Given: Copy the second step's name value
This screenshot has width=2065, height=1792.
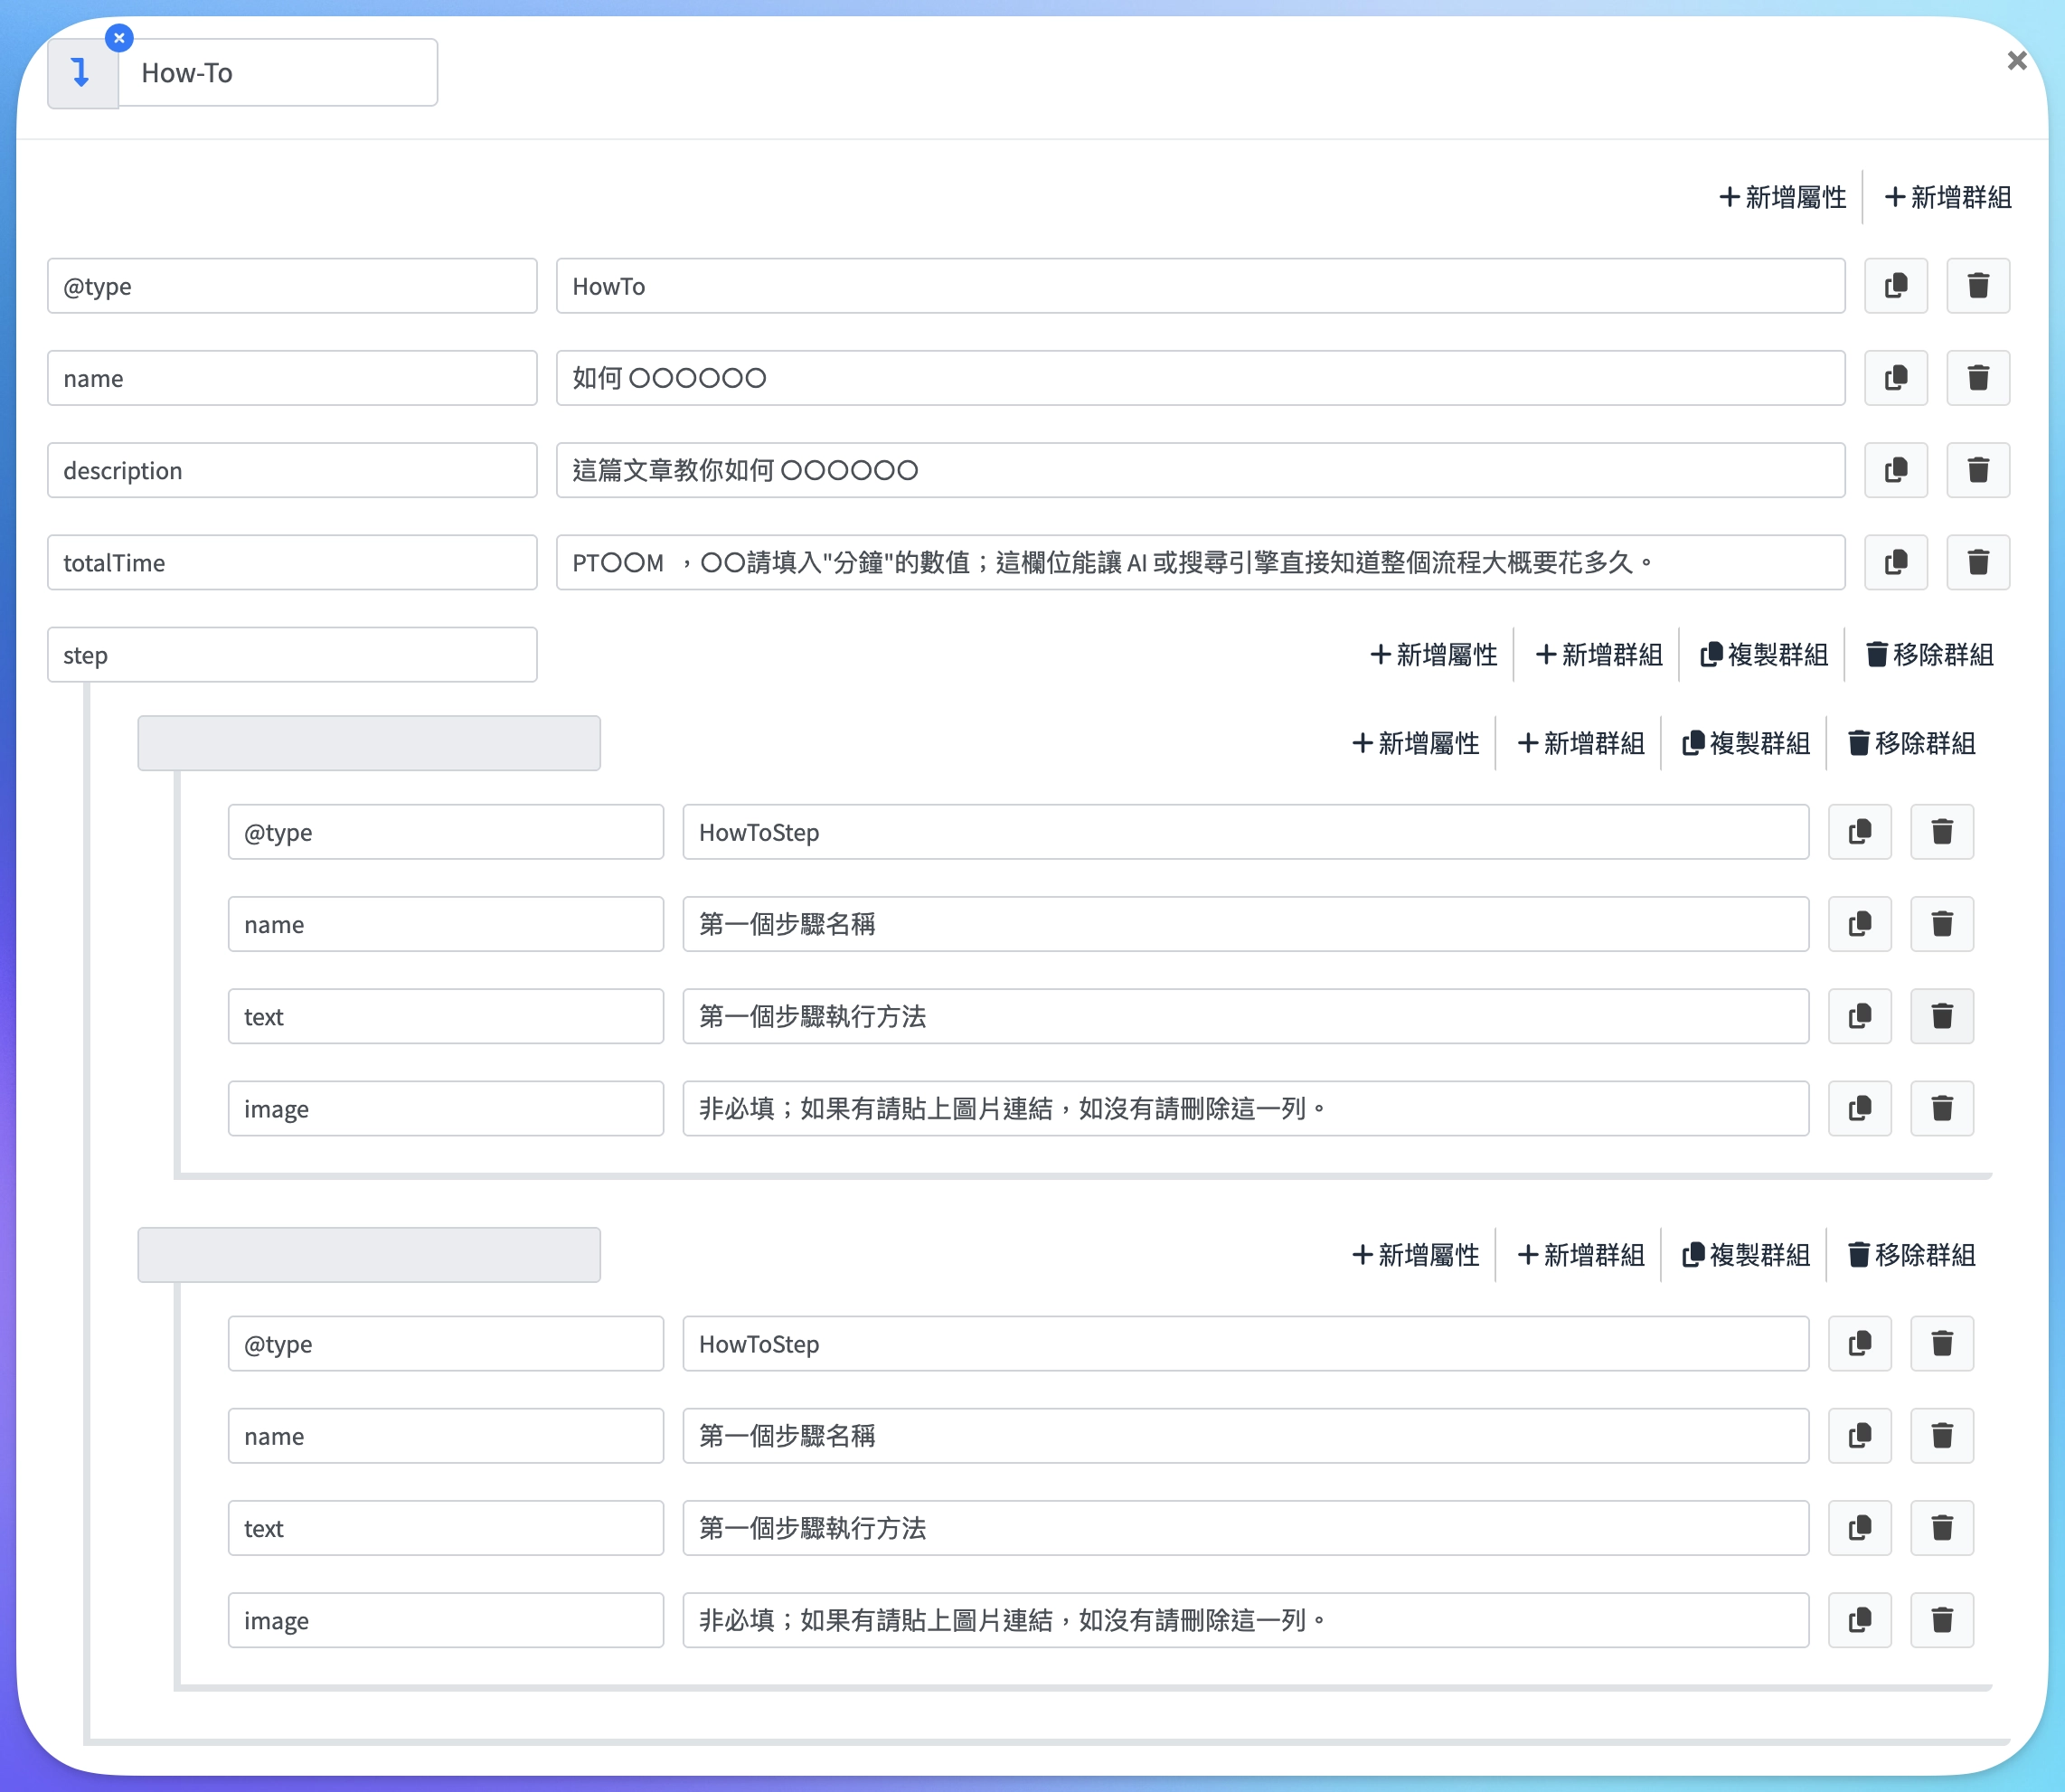Looking at the screenshot, I should click(1859, 1435).
